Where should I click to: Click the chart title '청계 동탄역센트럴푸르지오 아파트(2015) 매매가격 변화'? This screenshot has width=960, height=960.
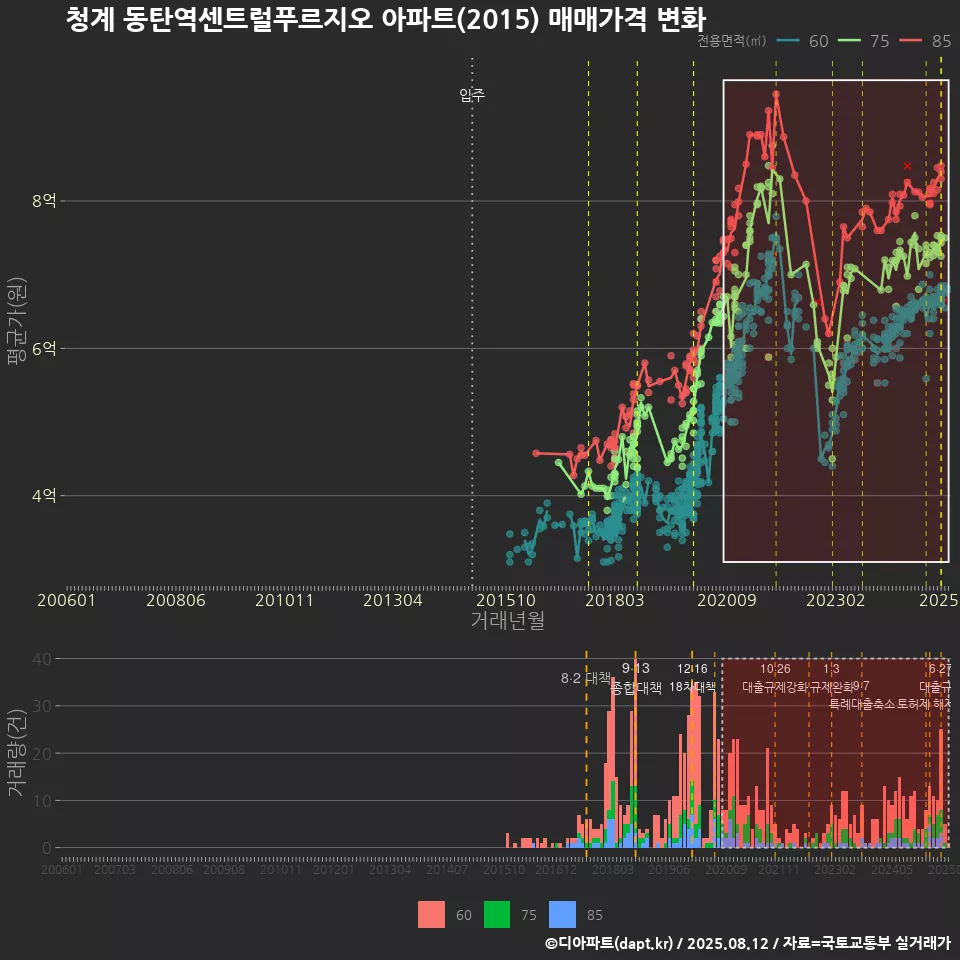386,20
